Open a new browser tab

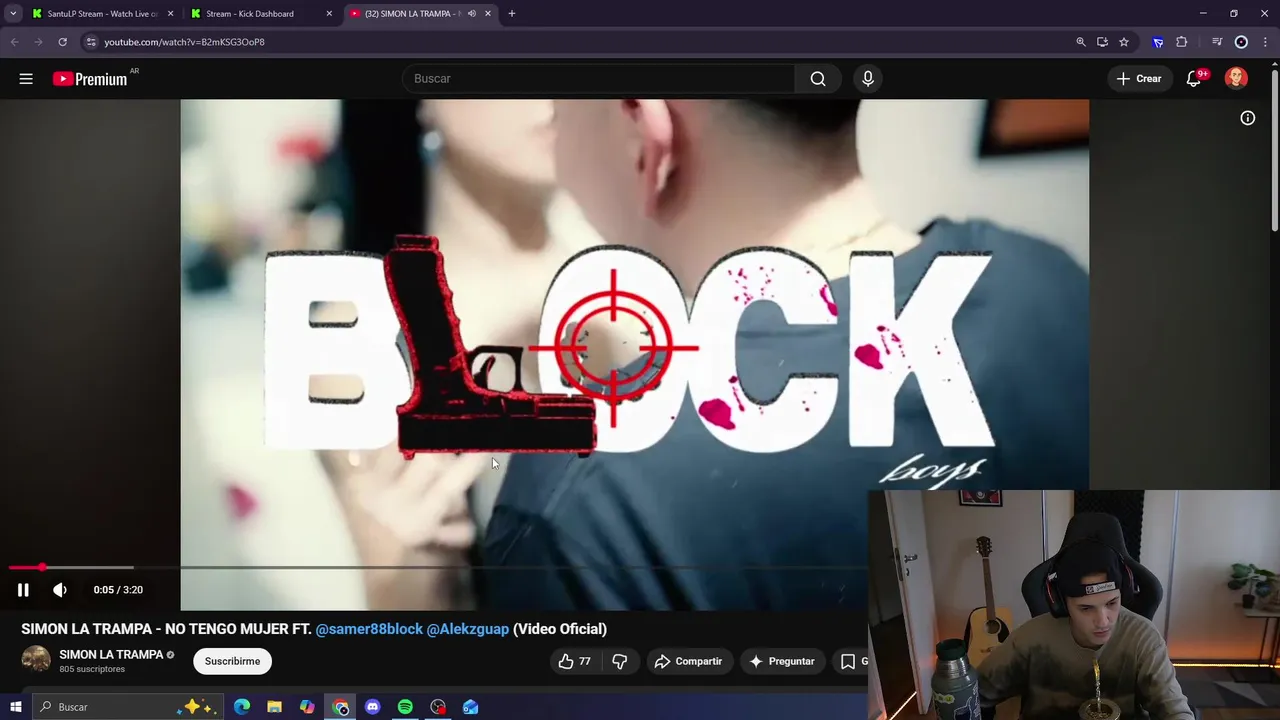[x=512, y=14]
